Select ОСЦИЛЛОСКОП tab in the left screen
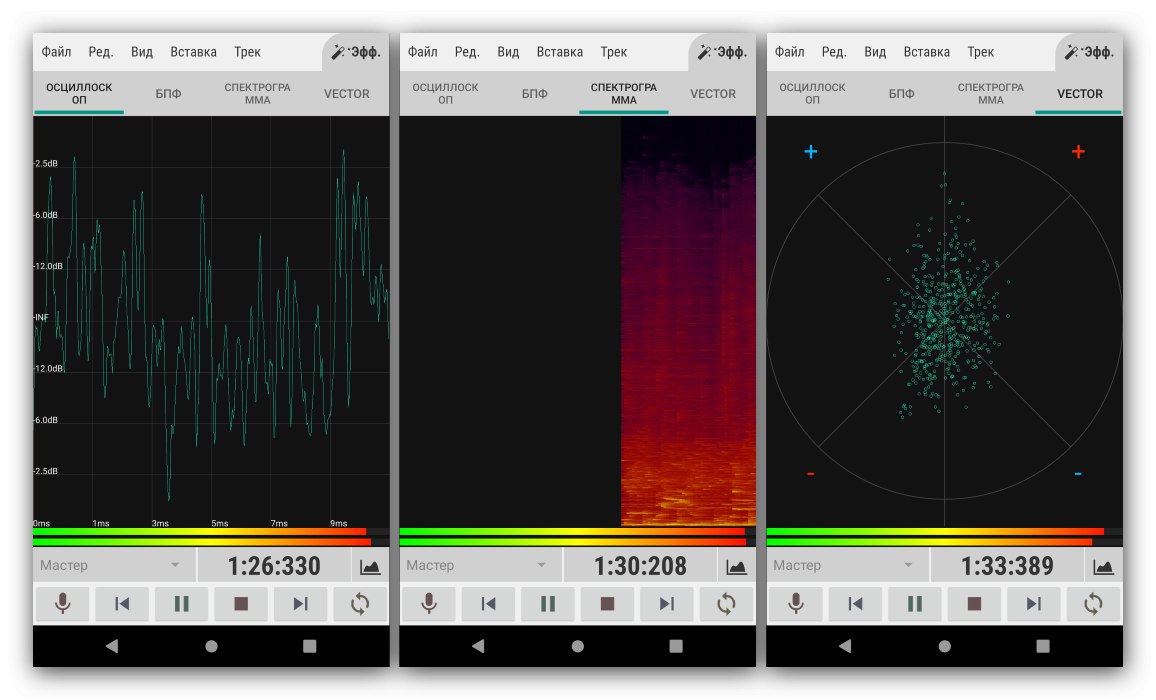This screenshot has width=1156, height=700. (x=79, y=94)
